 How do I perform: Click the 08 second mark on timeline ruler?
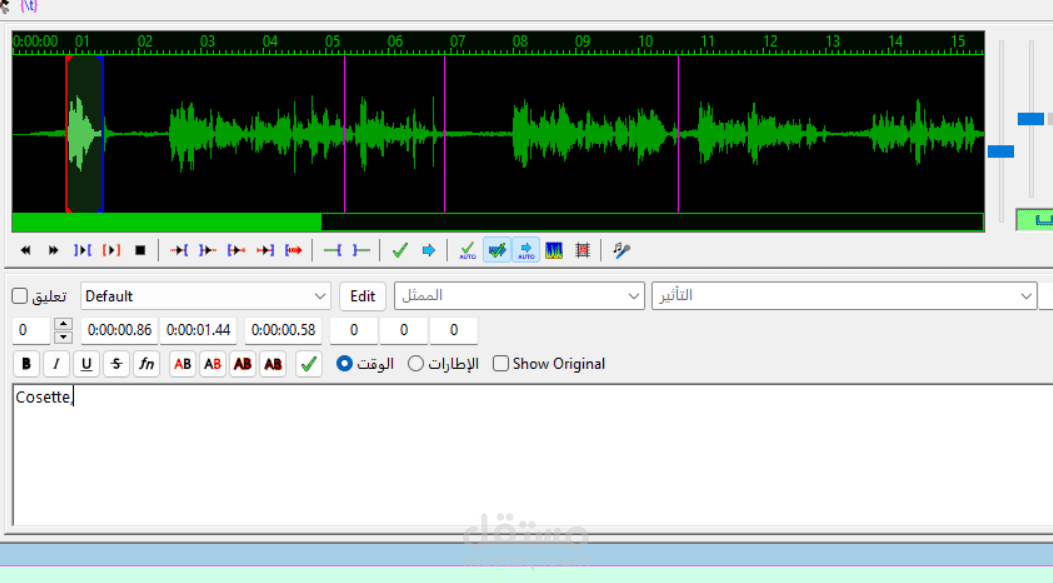click(x=520, y=42)
